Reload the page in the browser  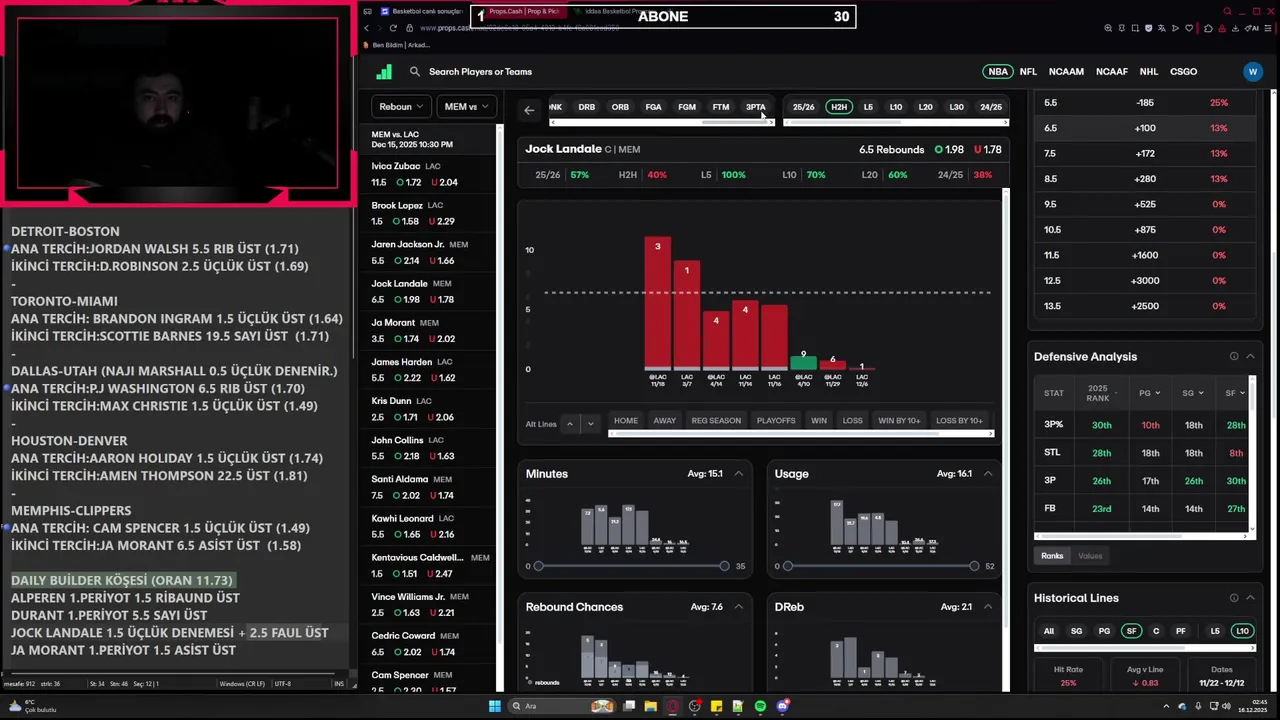tap(393, 28)
